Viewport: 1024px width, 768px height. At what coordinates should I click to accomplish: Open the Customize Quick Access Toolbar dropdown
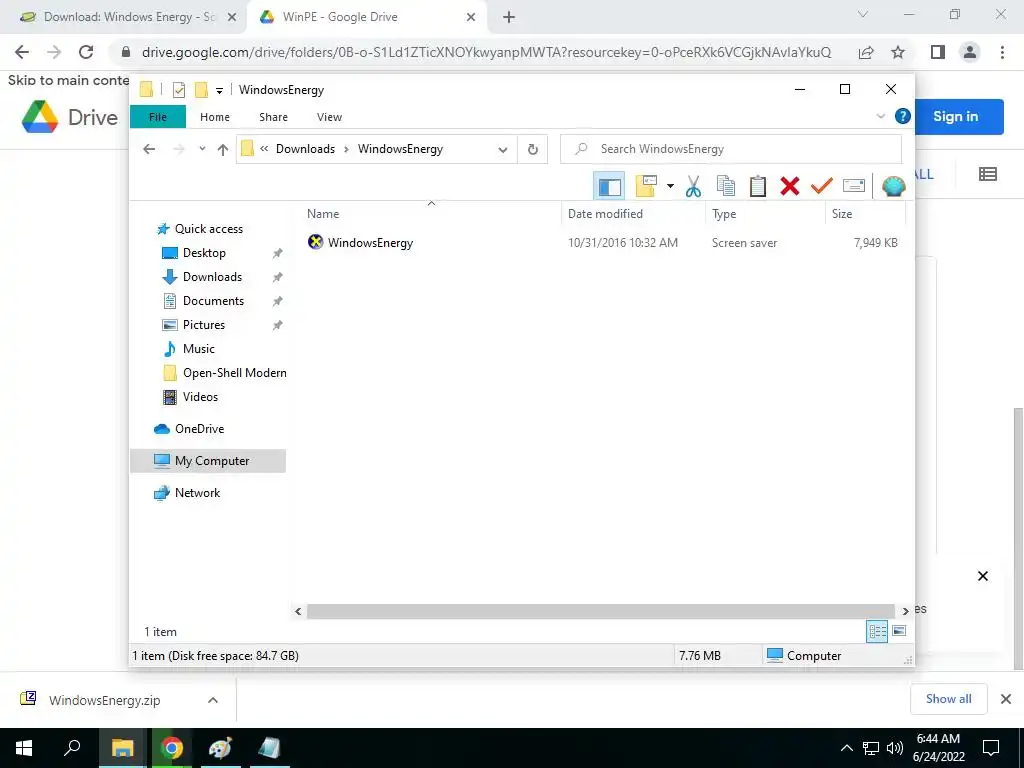(x=219, y=91)
